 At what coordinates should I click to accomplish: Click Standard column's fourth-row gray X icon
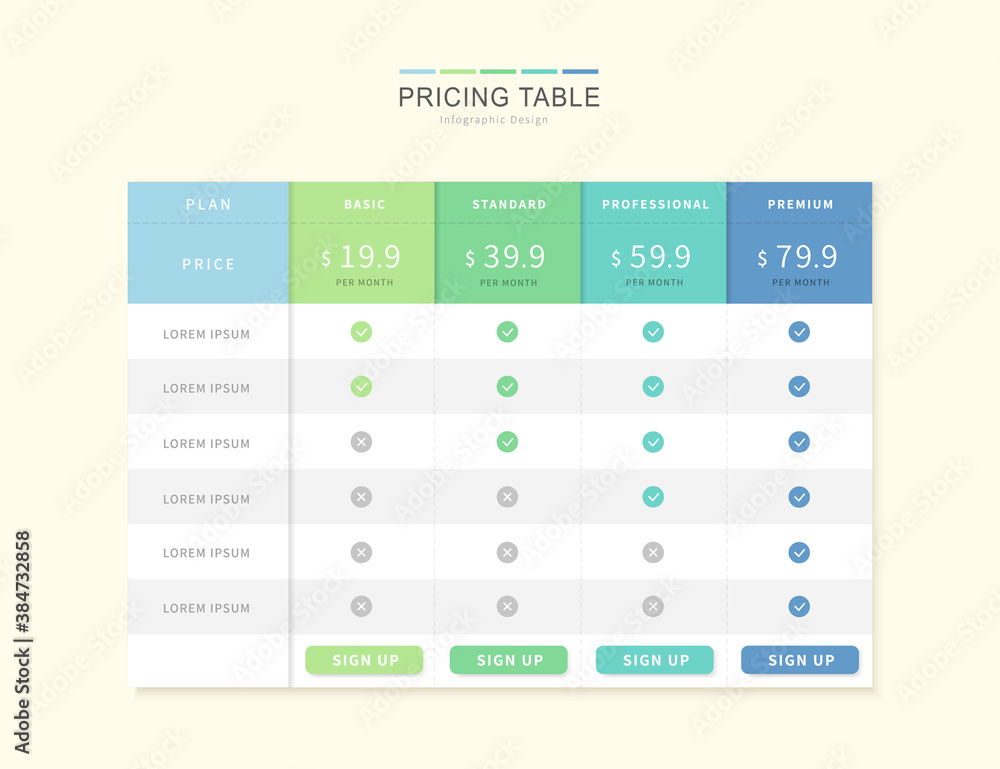[x=507, y=497]
